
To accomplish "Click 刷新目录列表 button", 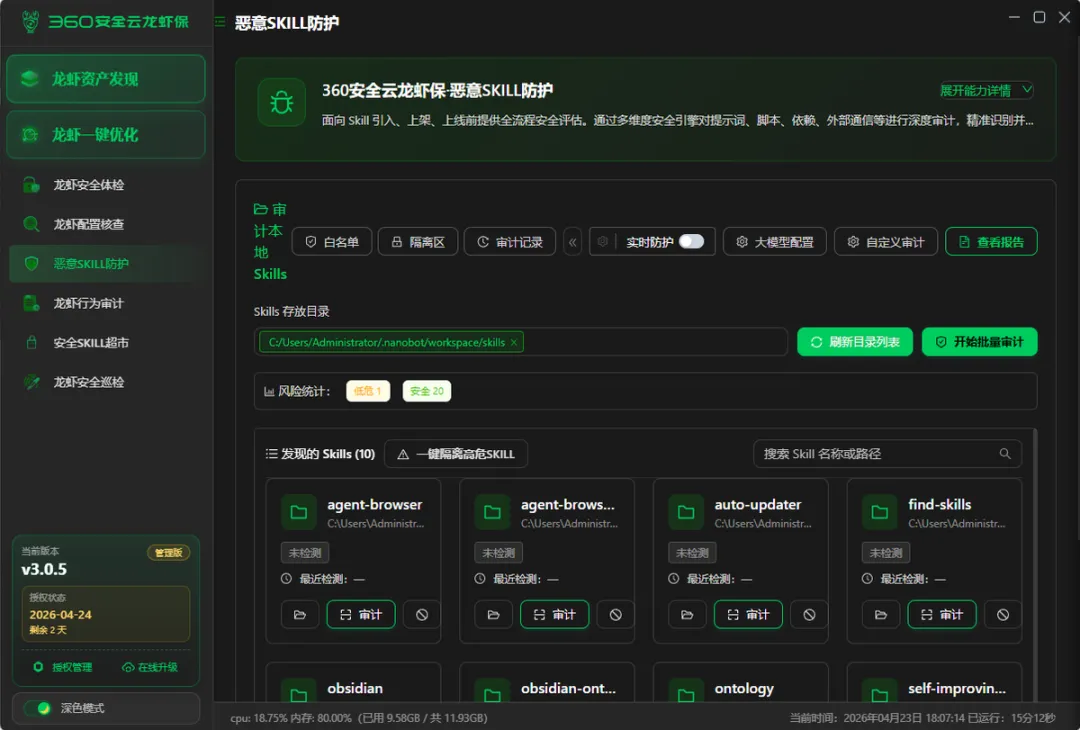I will (x=855, y=342).
